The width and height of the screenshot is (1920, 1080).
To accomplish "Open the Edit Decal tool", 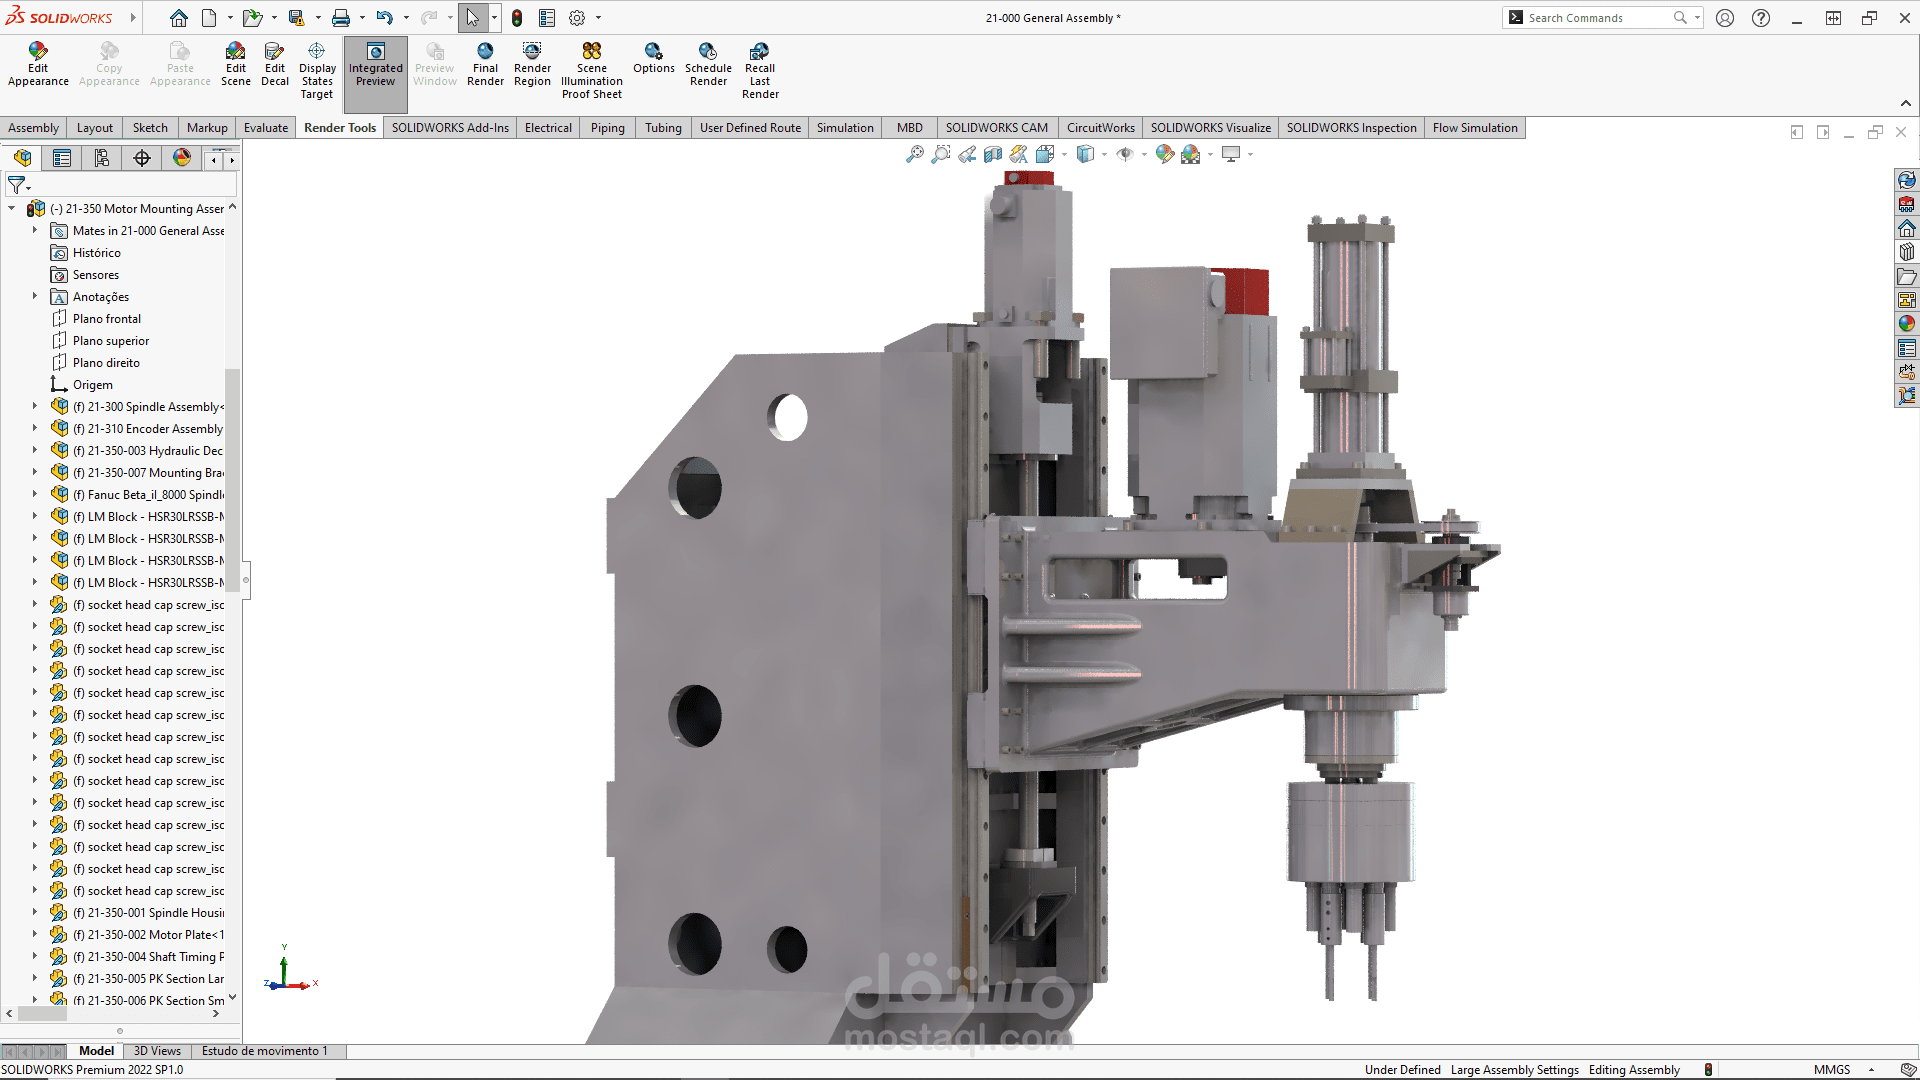I will click(275, 64).
